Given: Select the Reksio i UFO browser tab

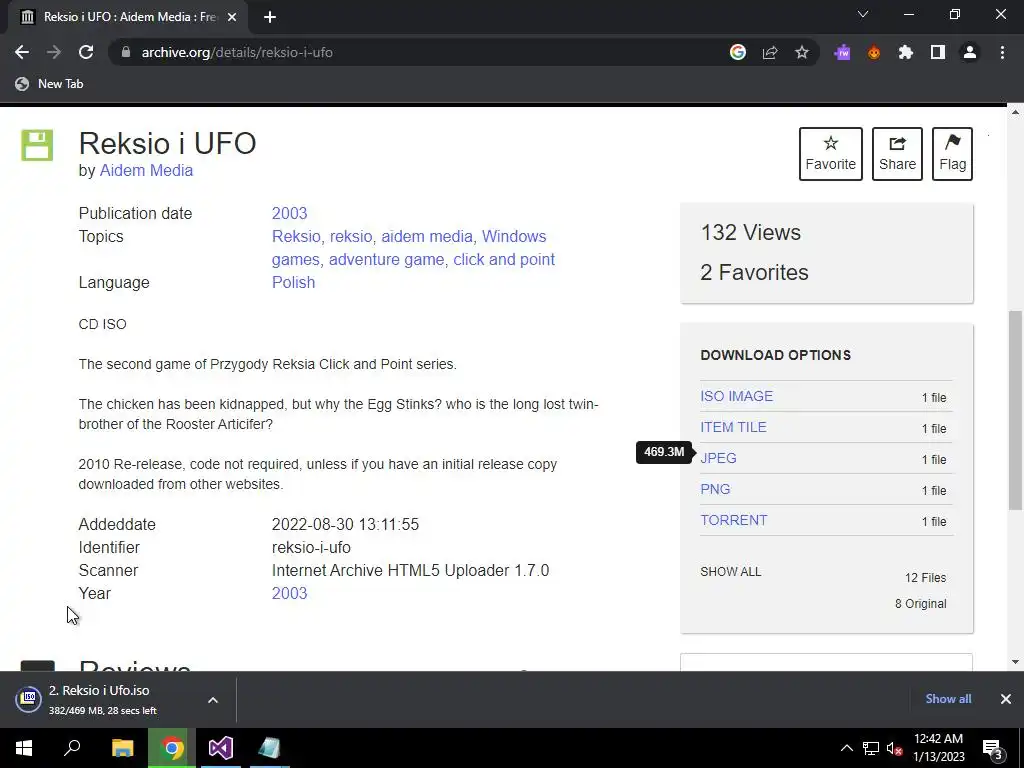Looking at the screenshot, I should (127, 17).
